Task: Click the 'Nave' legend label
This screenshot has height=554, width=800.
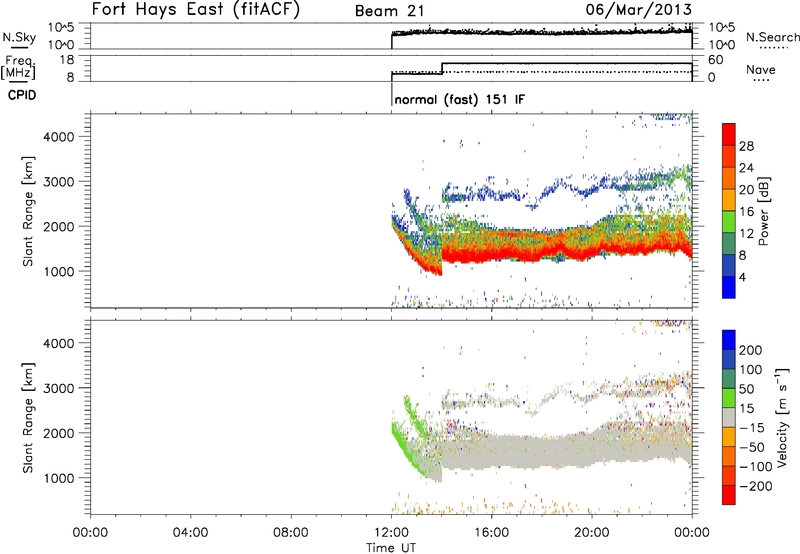Action: pos(761,69)
